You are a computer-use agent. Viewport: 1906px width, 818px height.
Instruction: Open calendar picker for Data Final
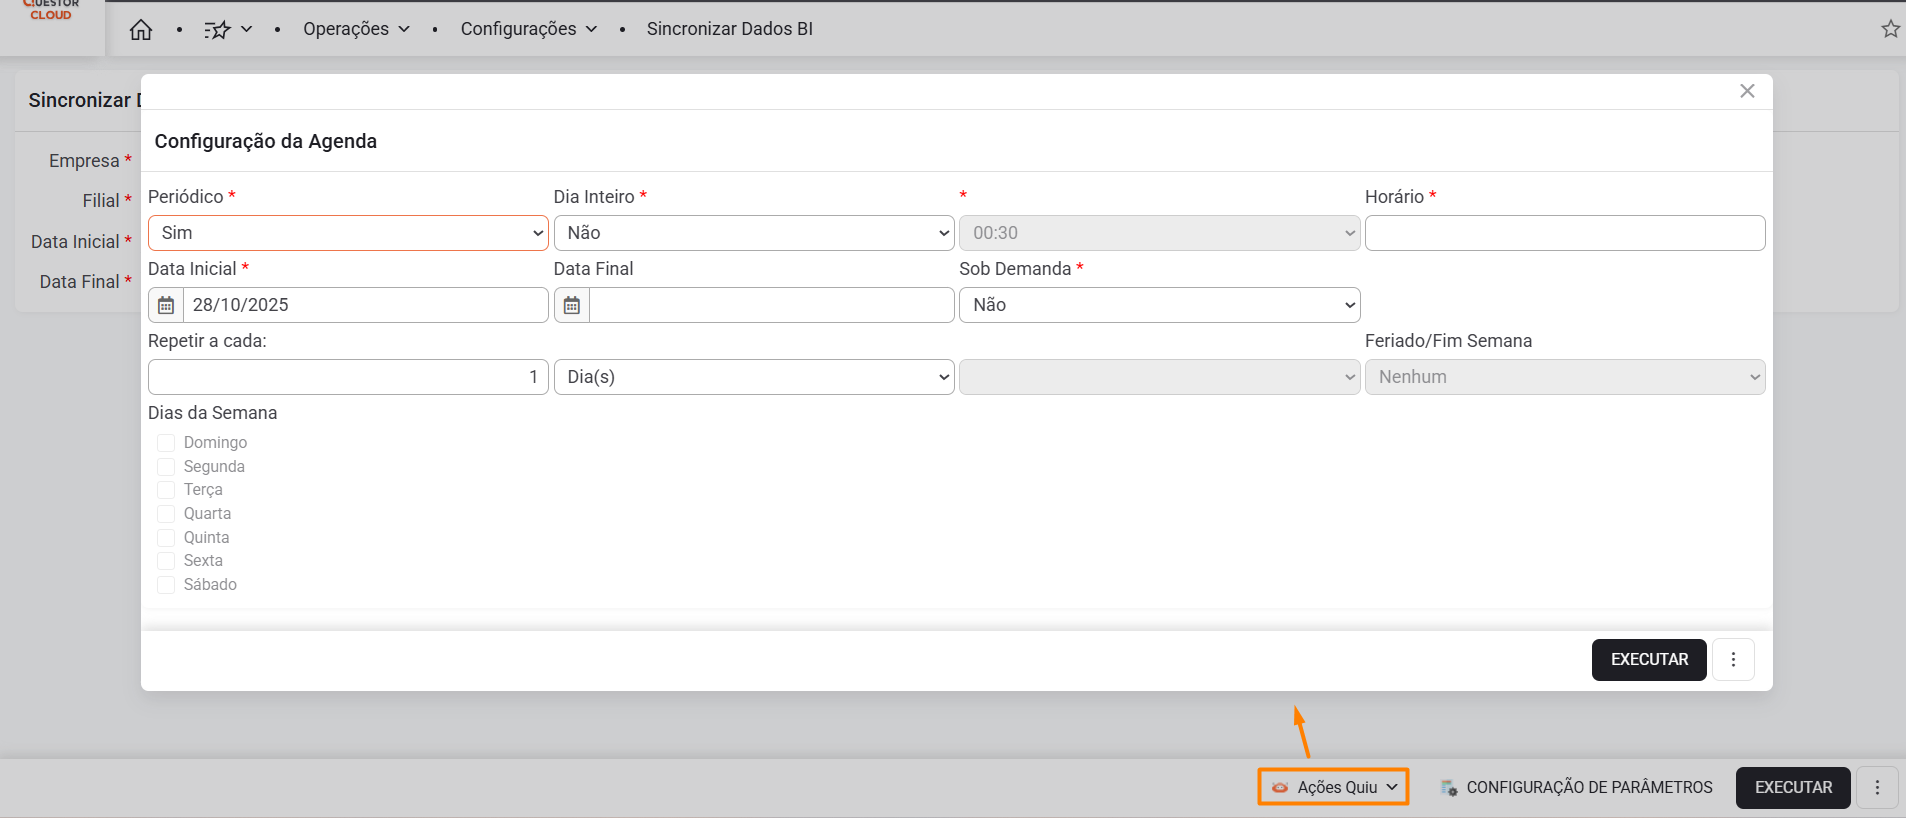tap(572, 305)
